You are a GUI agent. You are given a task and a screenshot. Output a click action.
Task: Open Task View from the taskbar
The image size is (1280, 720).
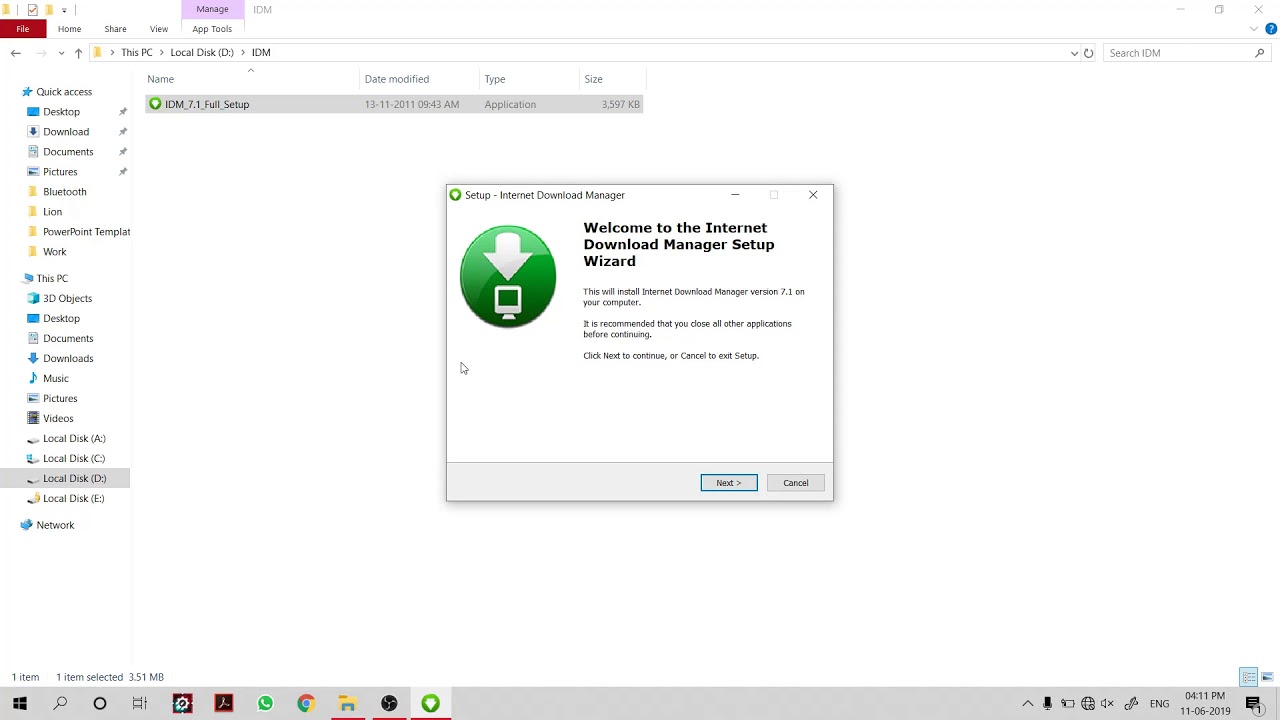pyautogui.click(x=140, y=704)
